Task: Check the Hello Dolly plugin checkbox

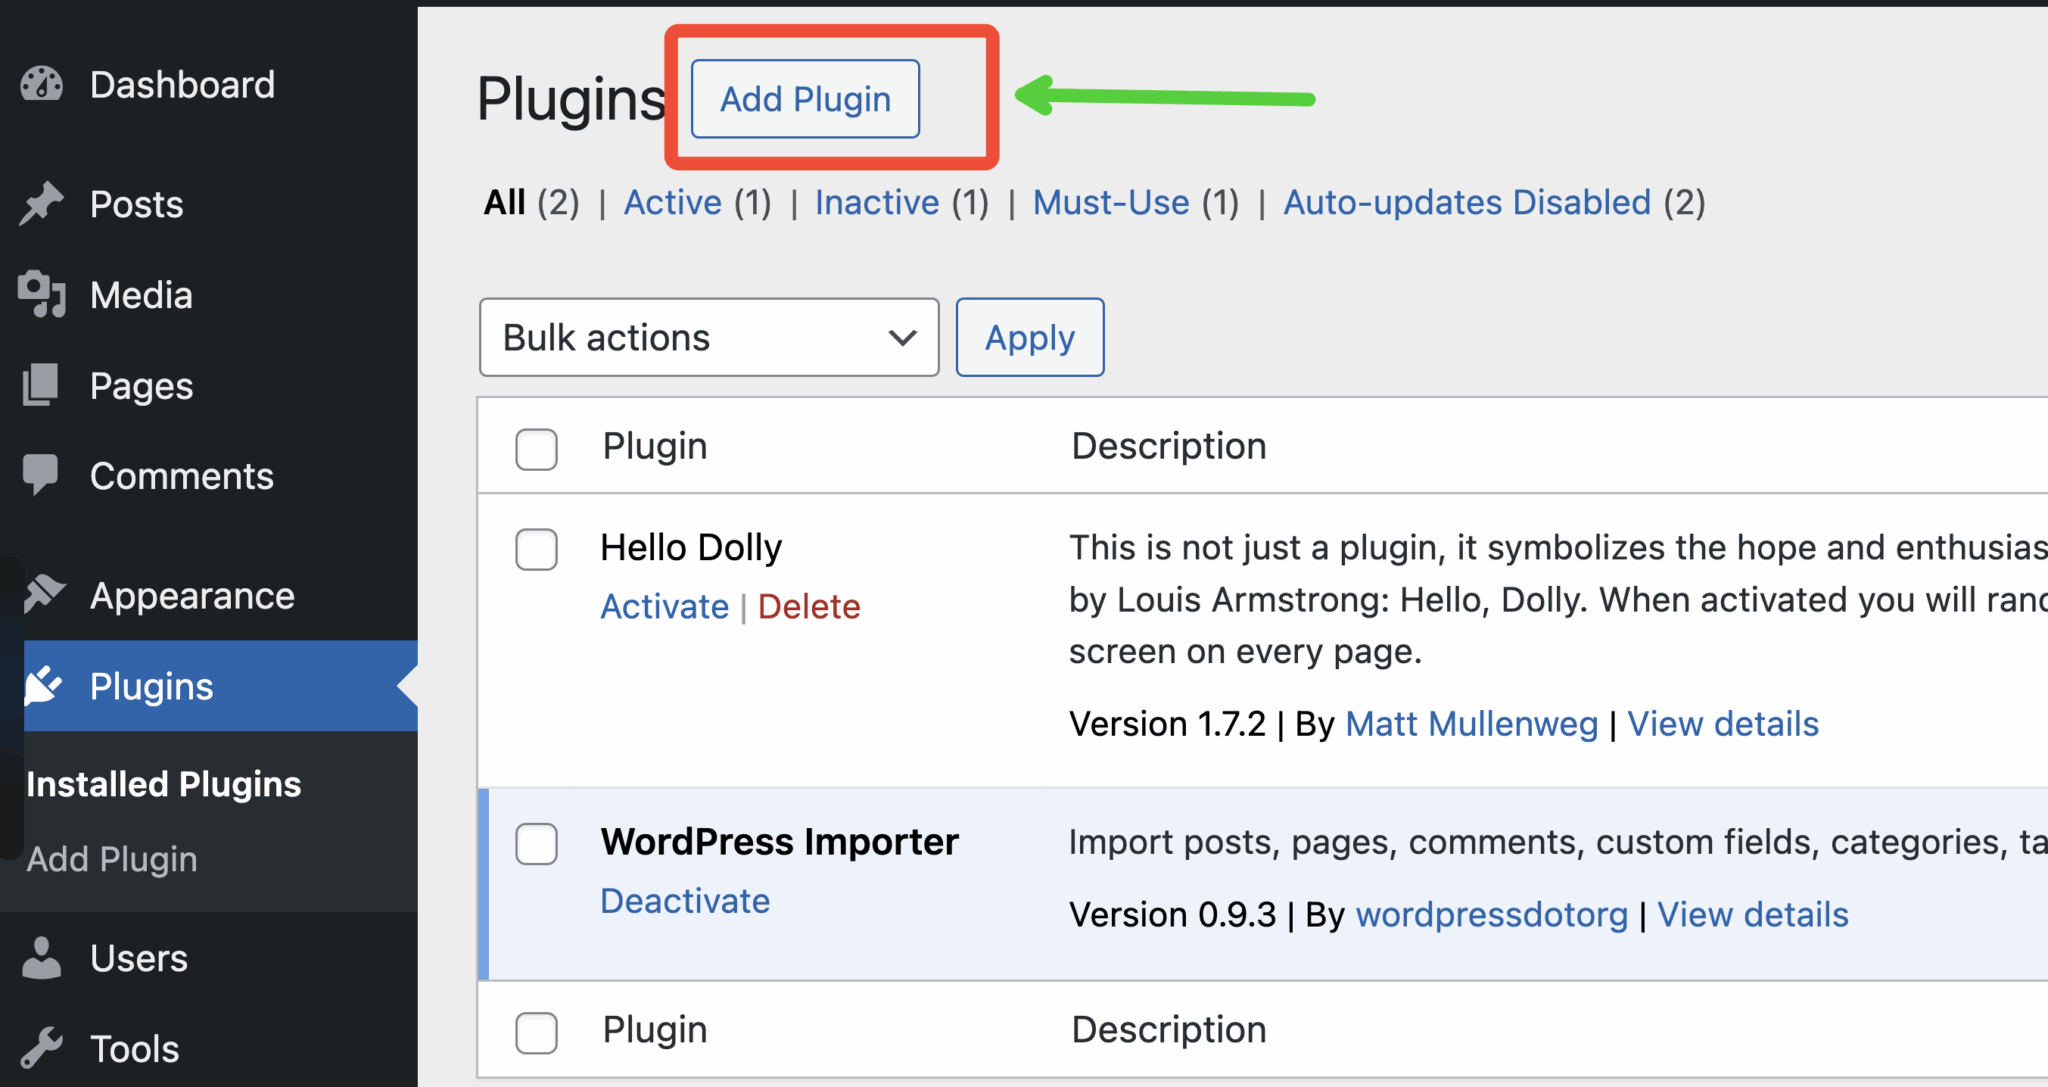Action: click(x=536, y=549)
